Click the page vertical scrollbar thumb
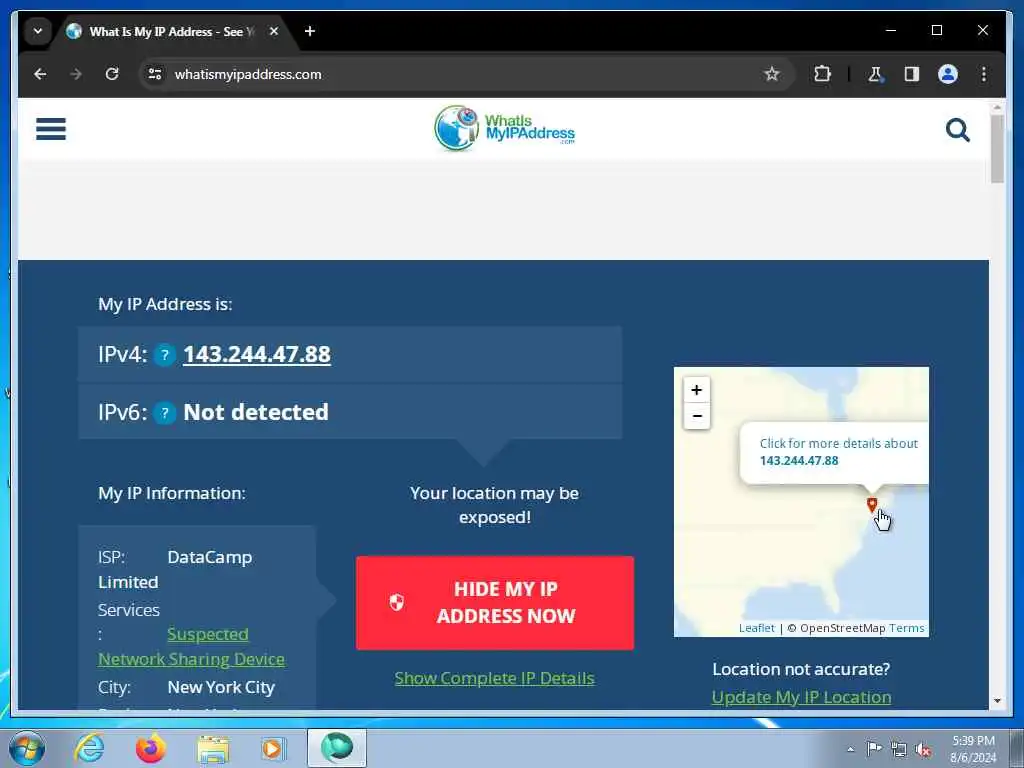 [x=997, y=149]
